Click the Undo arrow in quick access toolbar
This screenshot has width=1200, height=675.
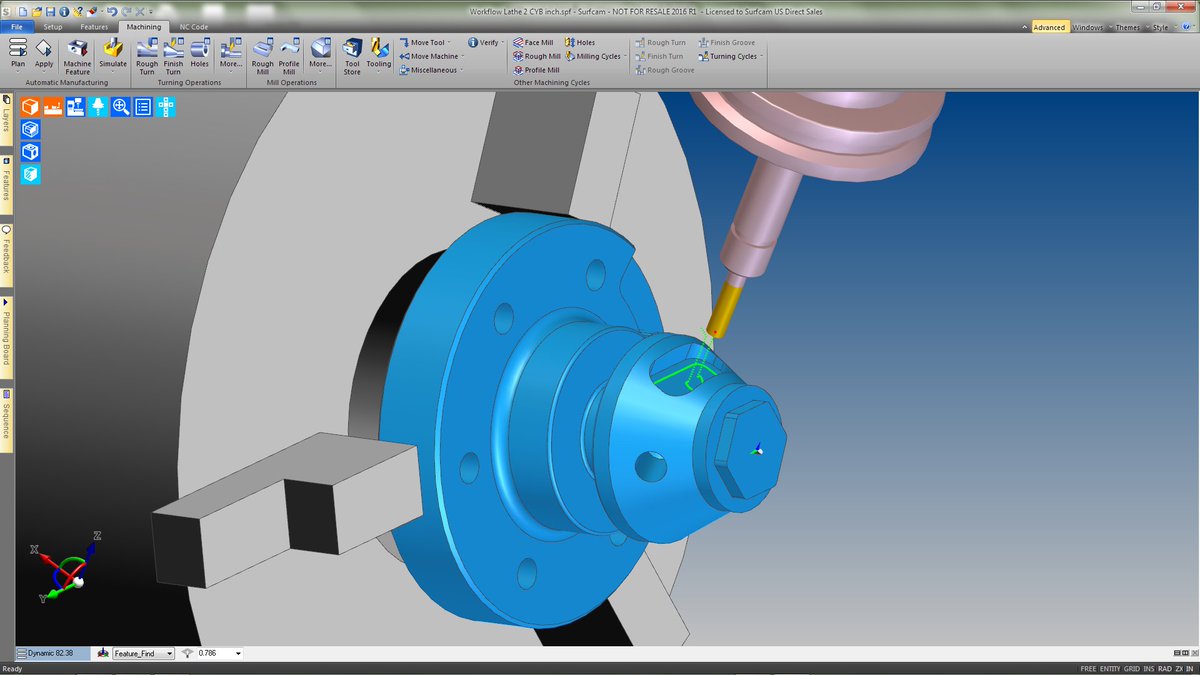point(111,10)
